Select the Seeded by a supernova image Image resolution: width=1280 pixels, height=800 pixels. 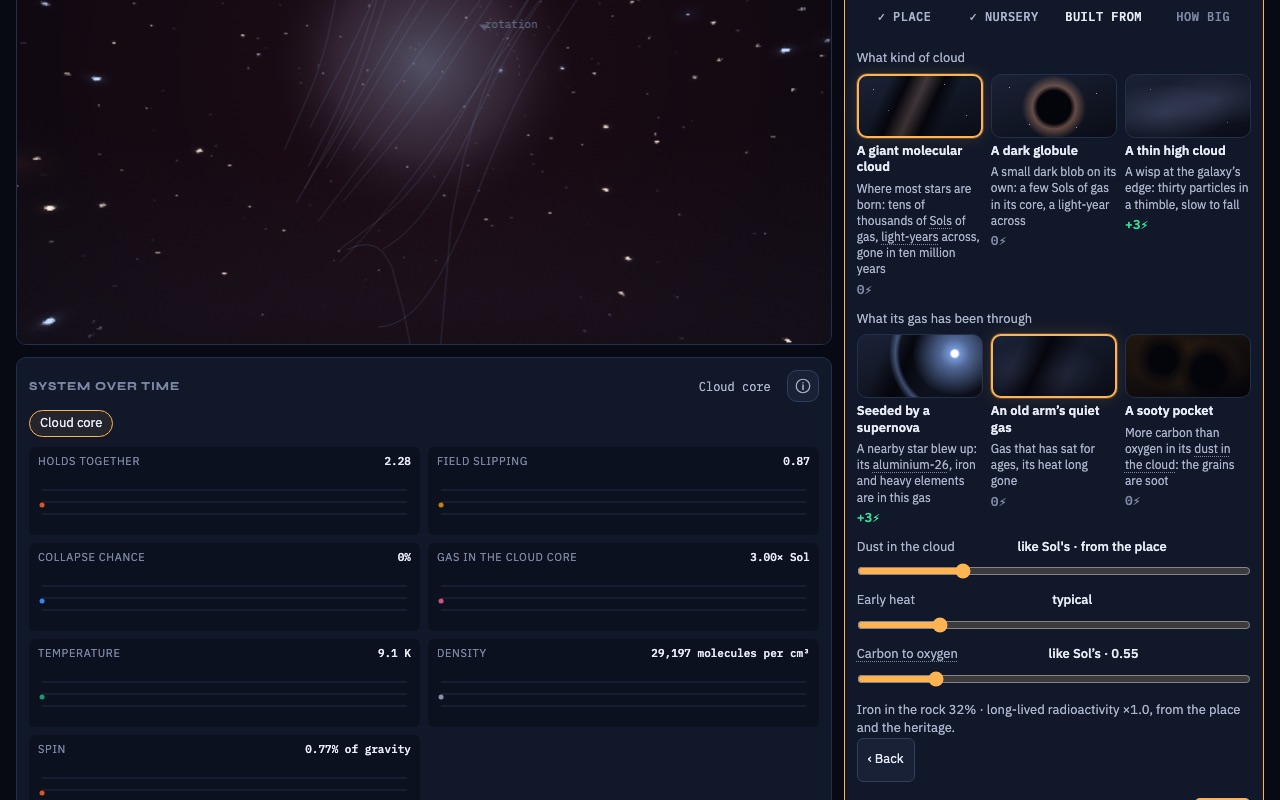click(920, 366)
